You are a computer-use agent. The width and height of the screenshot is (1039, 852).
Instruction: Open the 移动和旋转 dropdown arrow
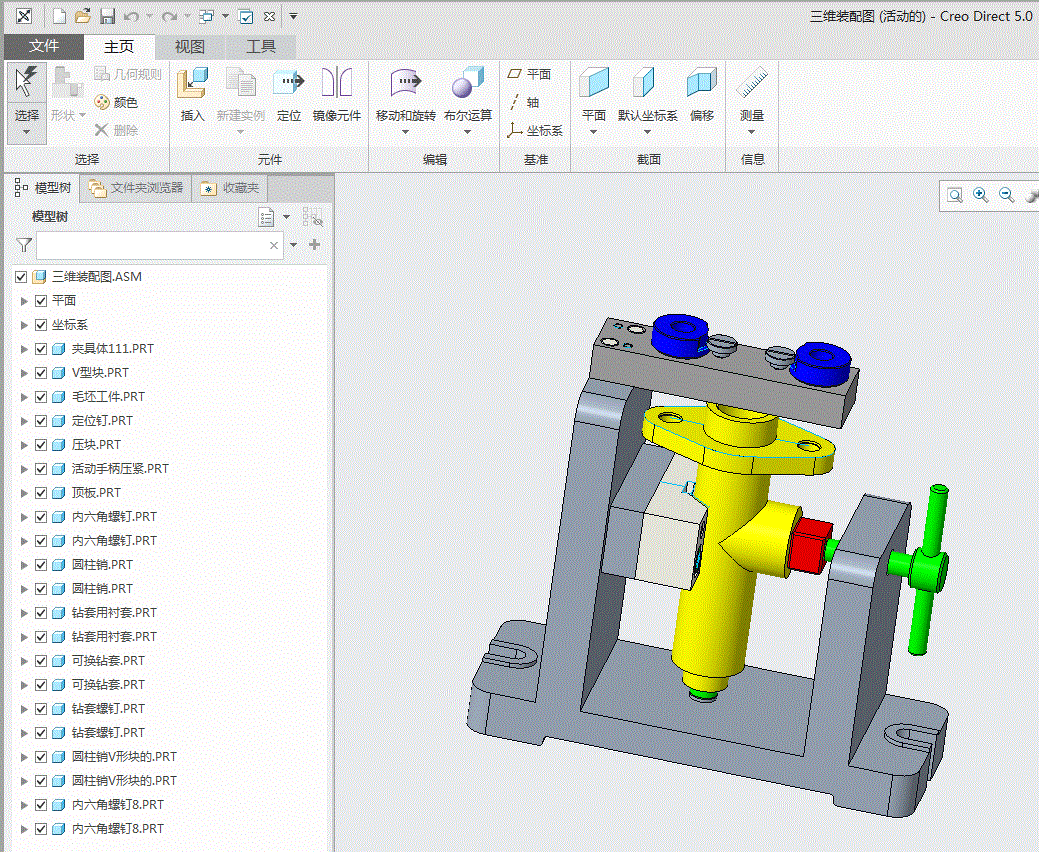[406, 132]
